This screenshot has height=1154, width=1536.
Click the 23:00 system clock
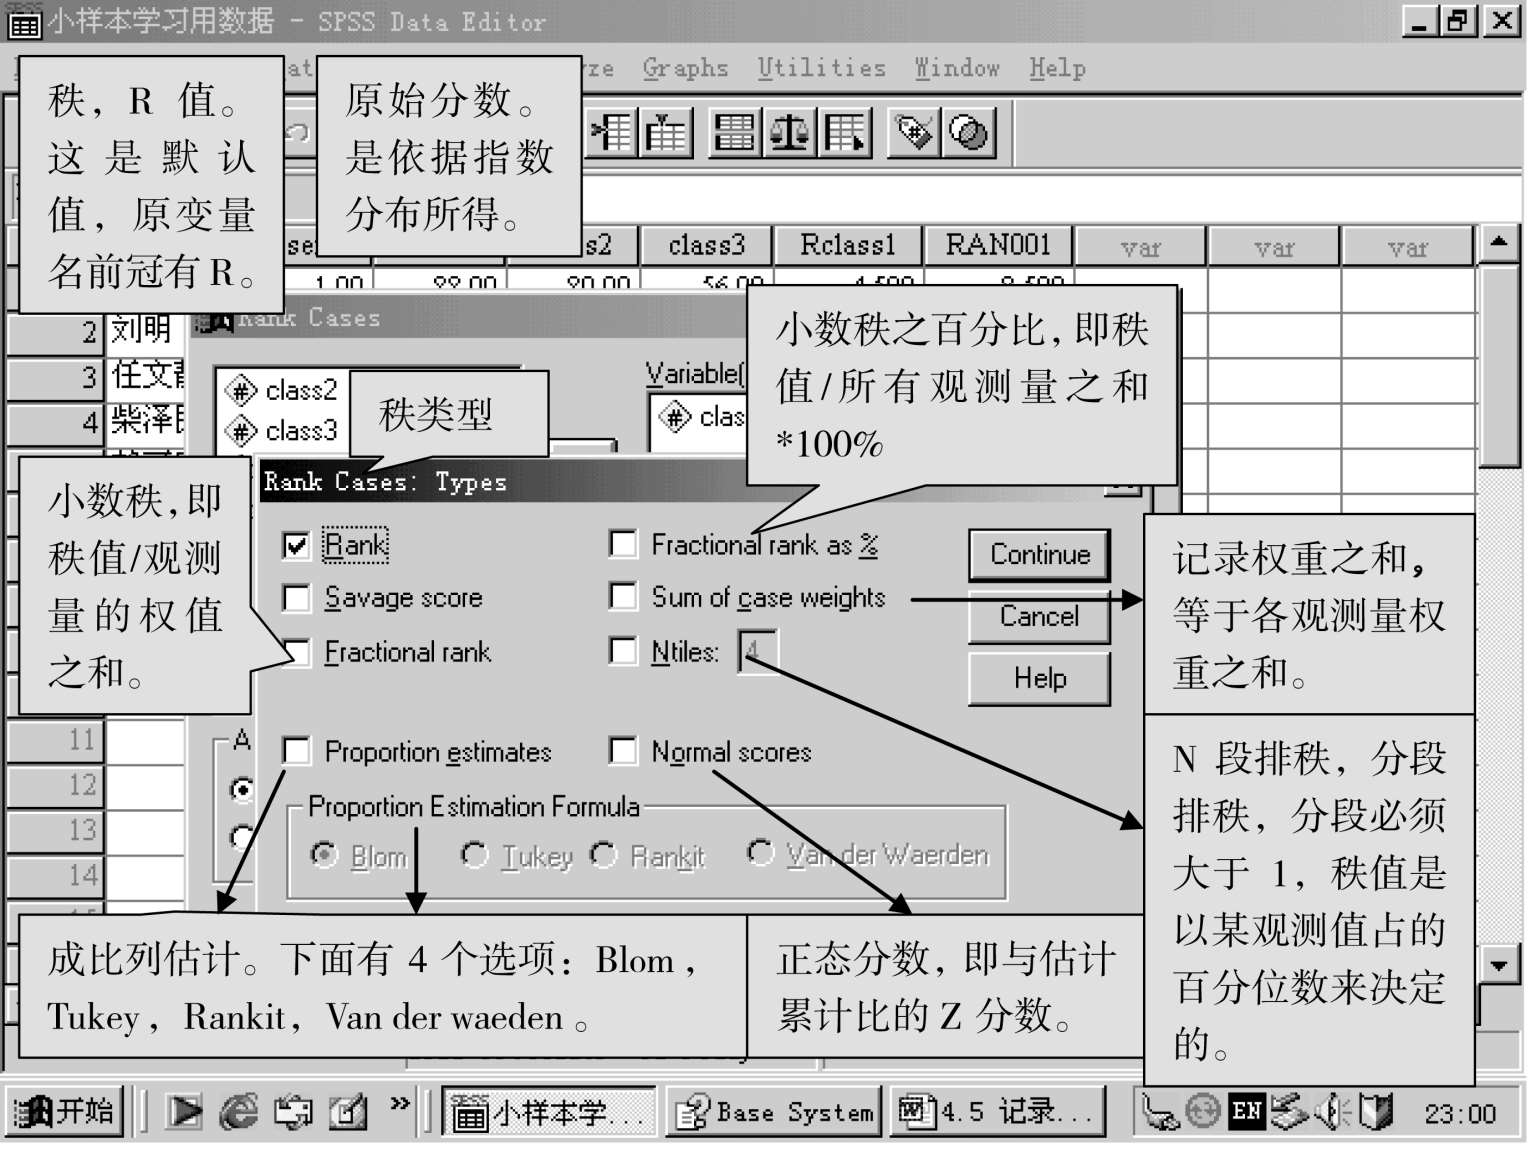[1460, 1113]
